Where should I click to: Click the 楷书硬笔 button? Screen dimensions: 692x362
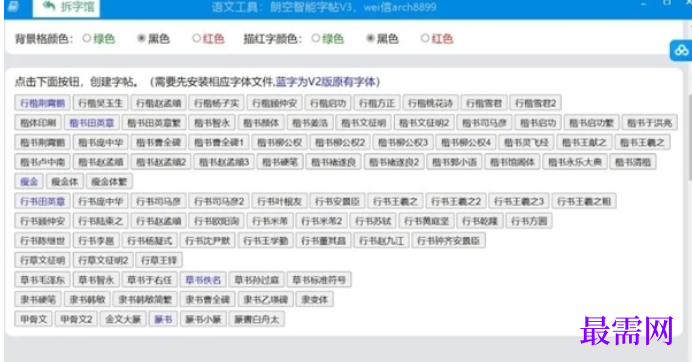(x=280, y=162)
